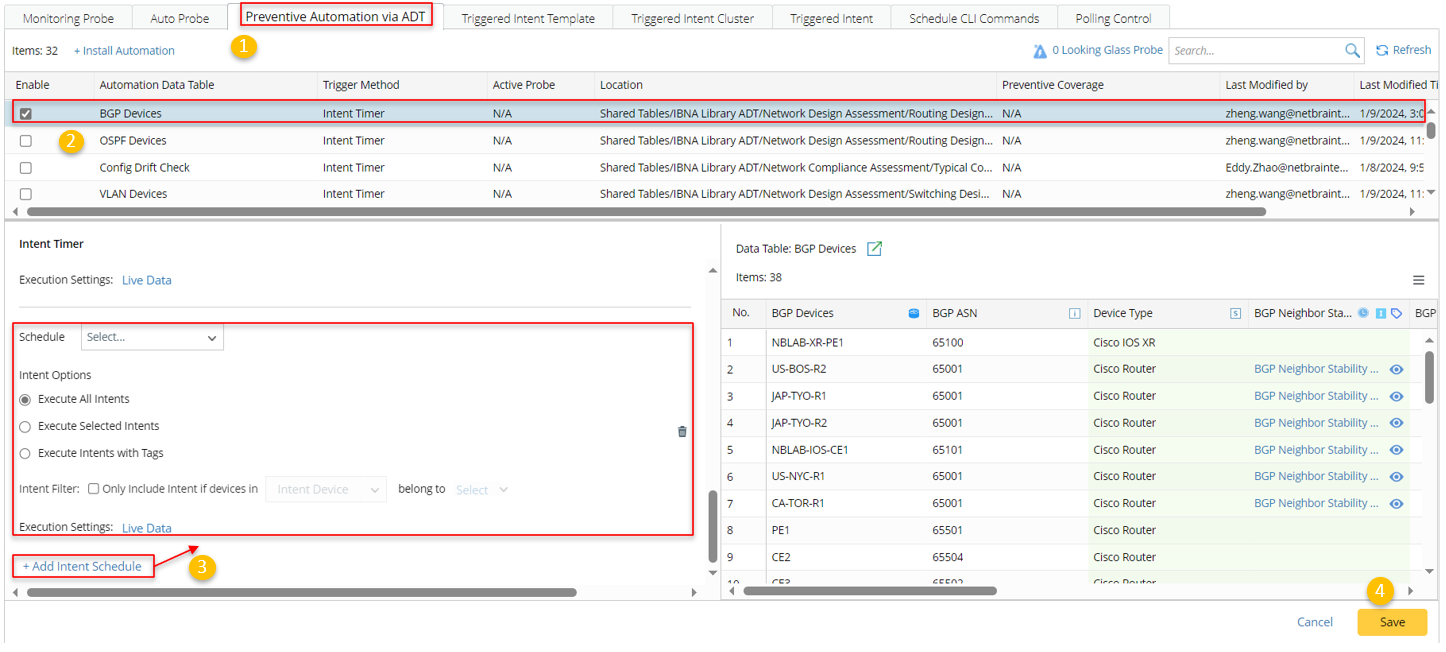Check Only Include Intent if devices in
Viewport: 1446px width, 652px height.
(x=93, y=489)
